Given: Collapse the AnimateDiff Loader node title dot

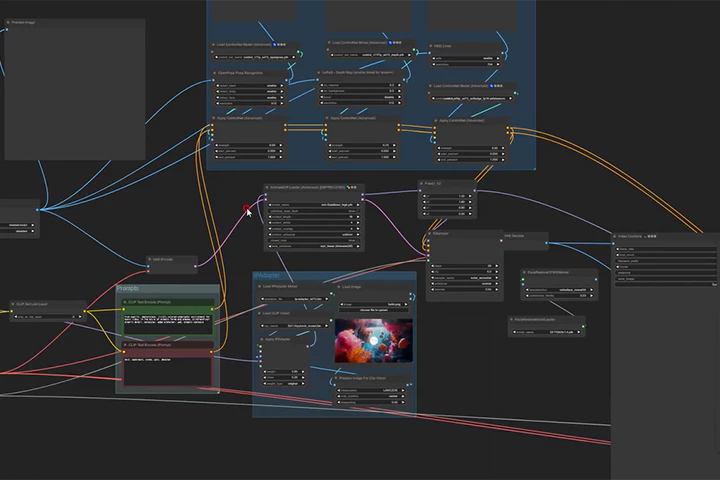Looking at the screenshot, I should pos(267,187).
